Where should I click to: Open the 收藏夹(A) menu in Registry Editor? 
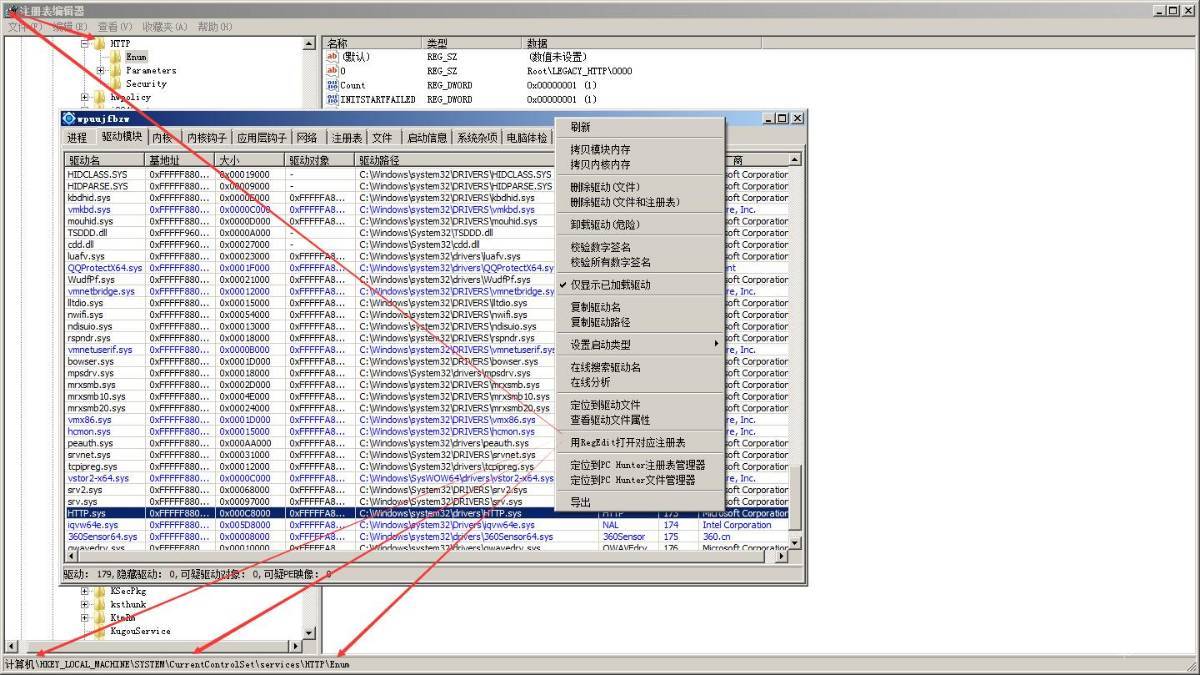click(164, 27)
